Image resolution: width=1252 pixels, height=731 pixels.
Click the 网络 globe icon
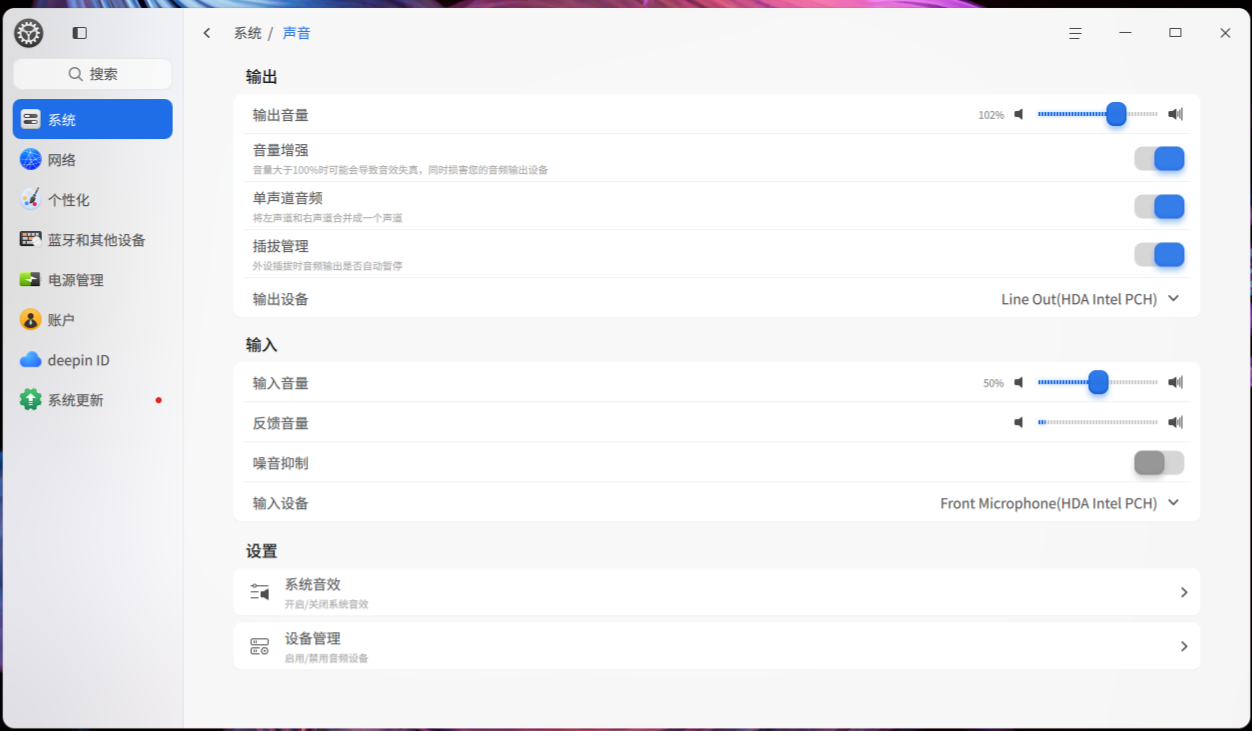(30, 159)
